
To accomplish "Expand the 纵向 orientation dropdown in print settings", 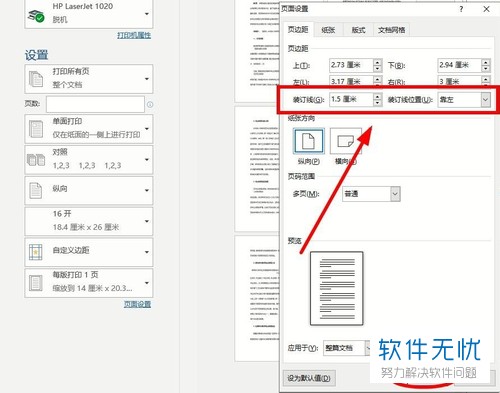I will pyautogui.click(x=89, y=190).
